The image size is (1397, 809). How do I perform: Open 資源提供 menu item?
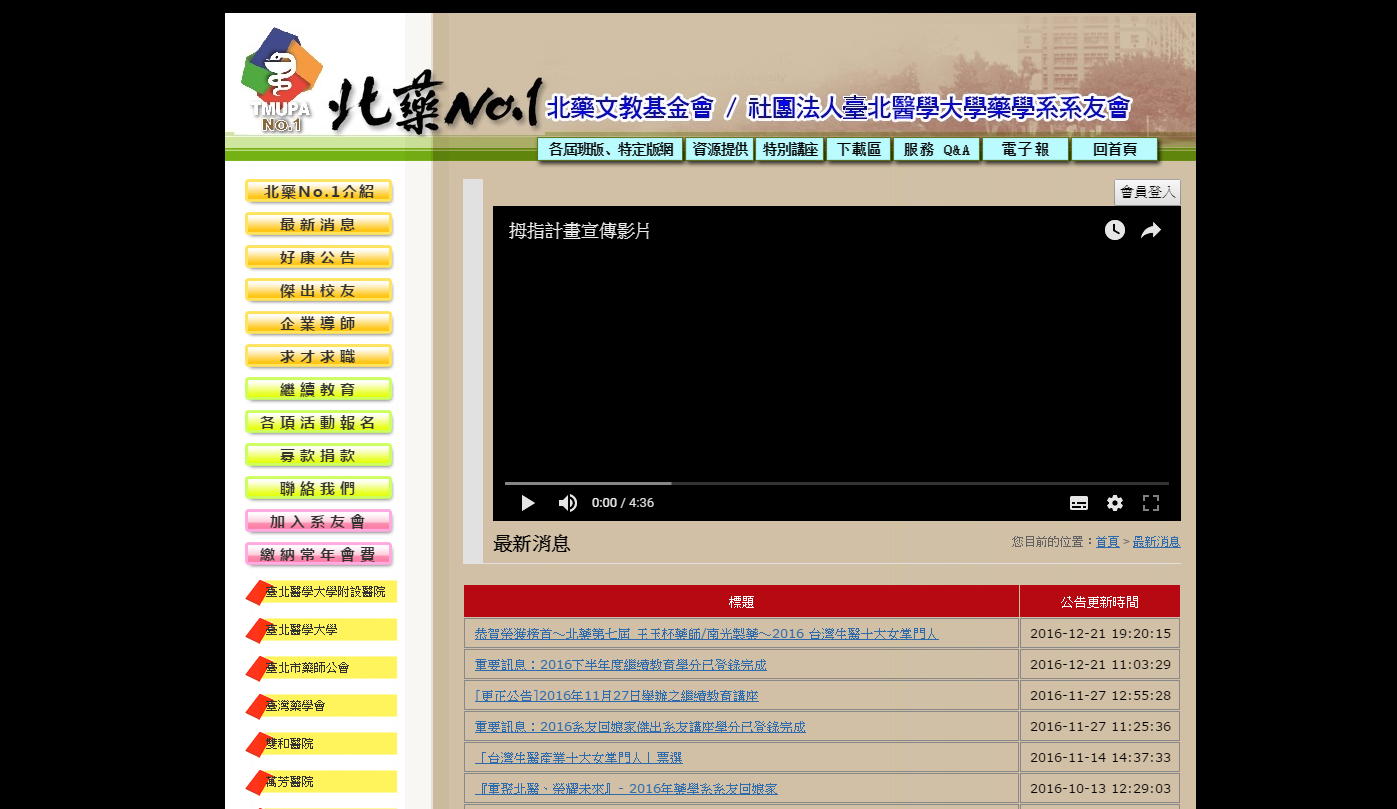[x=720, y=150]
